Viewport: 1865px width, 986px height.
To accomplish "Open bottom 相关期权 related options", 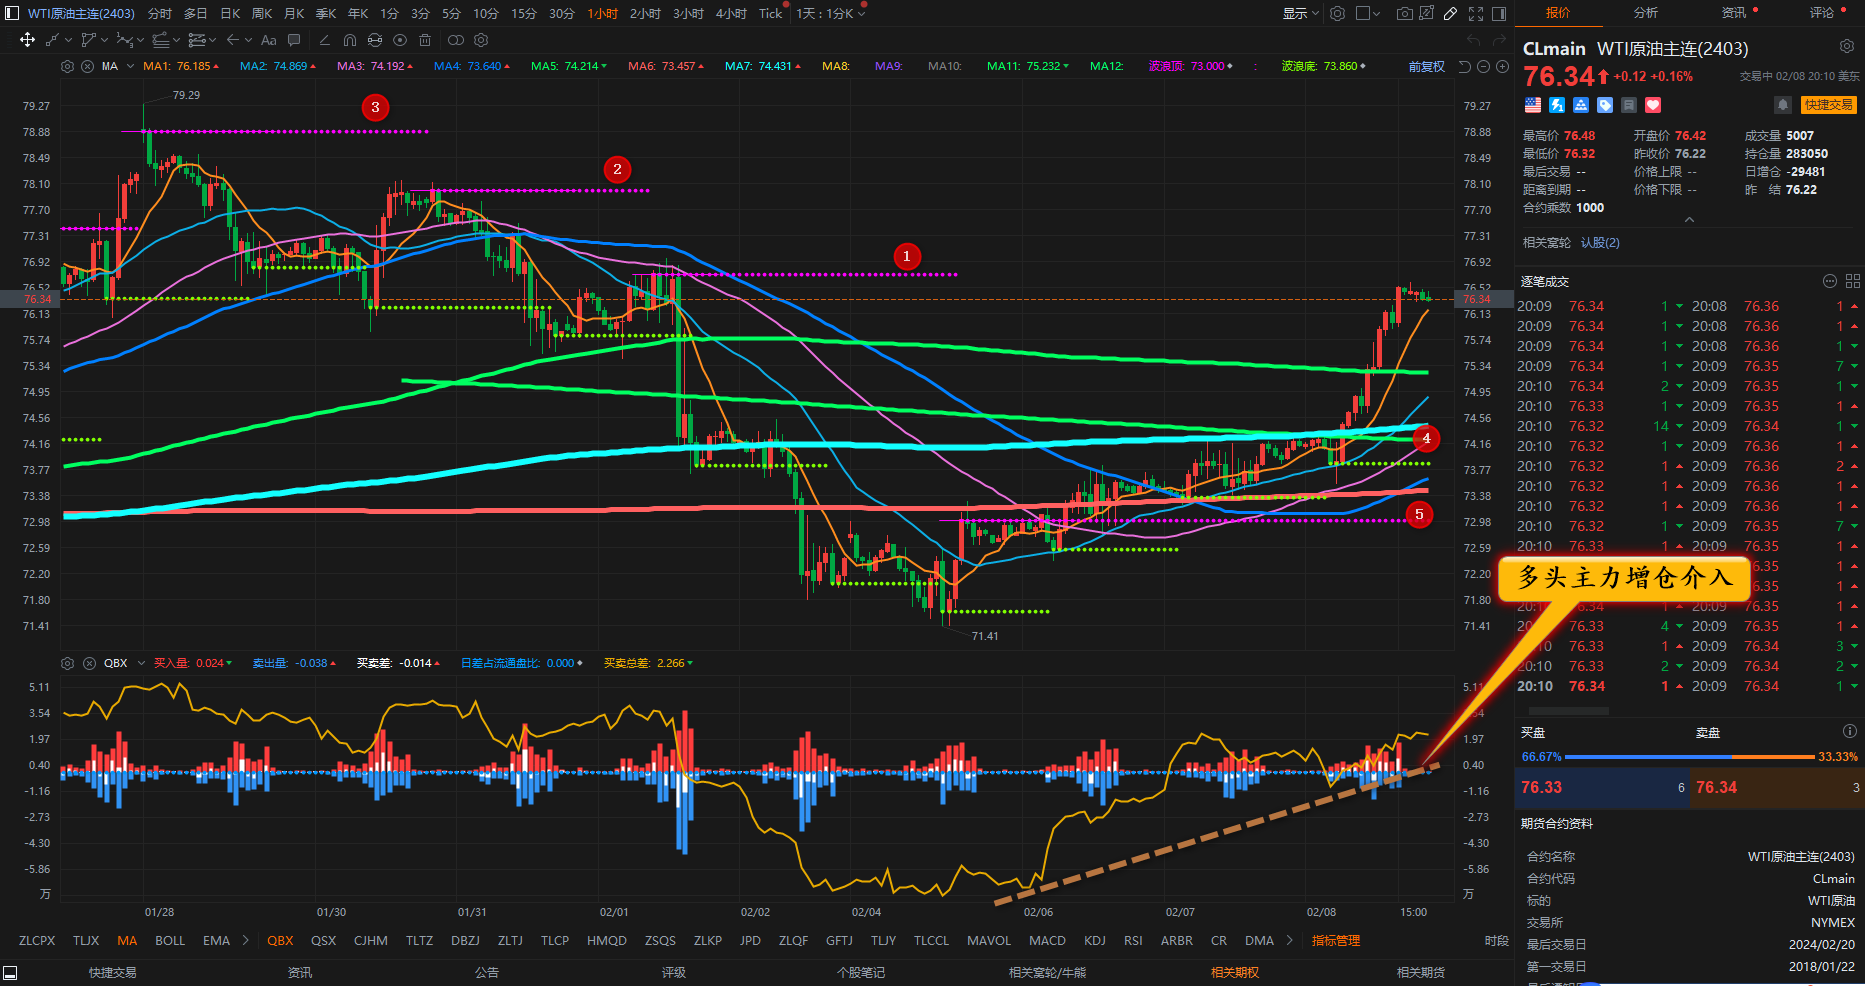I will (x=1234, y=972).
